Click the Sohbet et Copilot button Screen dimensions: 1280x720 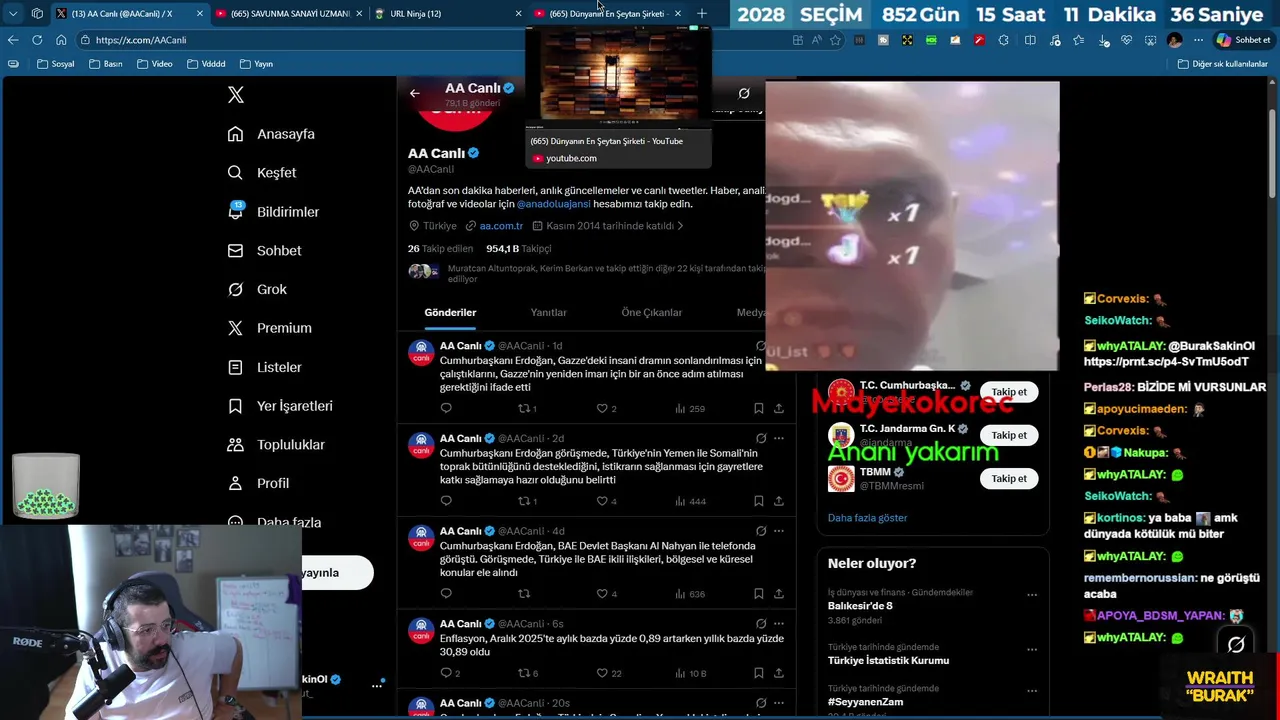(x=1243, y=40)
